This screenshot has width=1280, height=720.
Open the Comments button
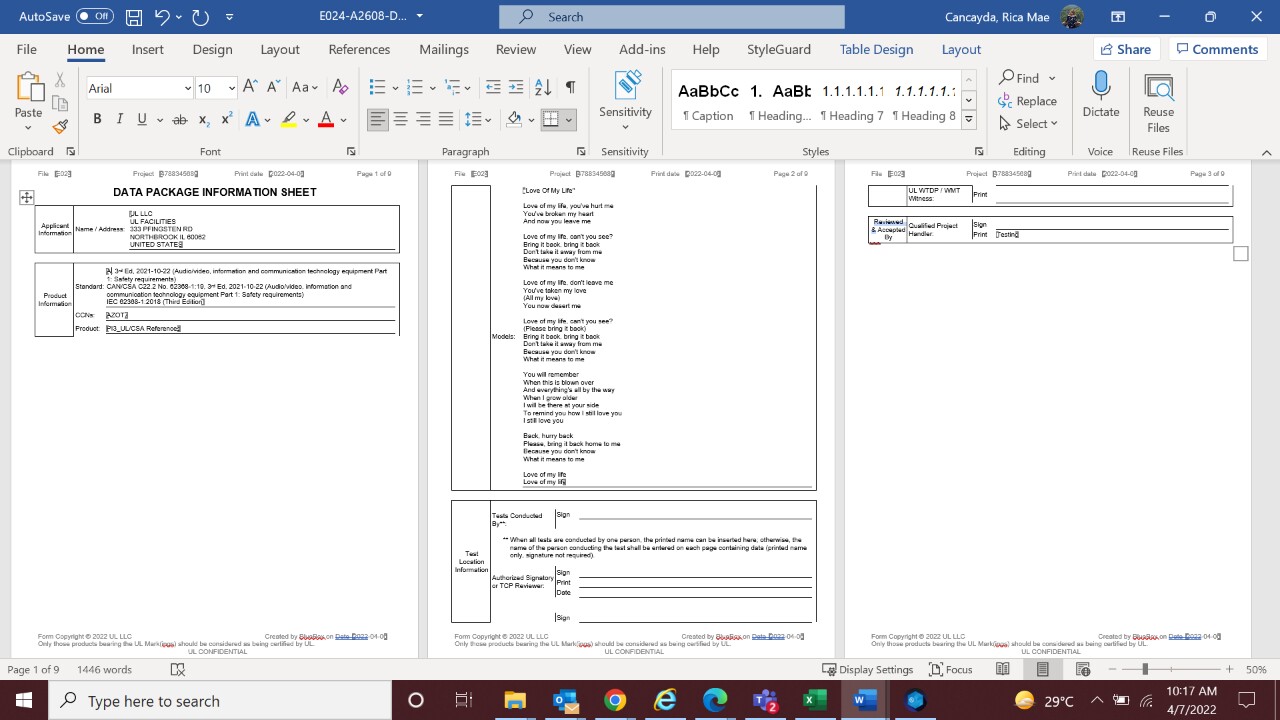1216,49
